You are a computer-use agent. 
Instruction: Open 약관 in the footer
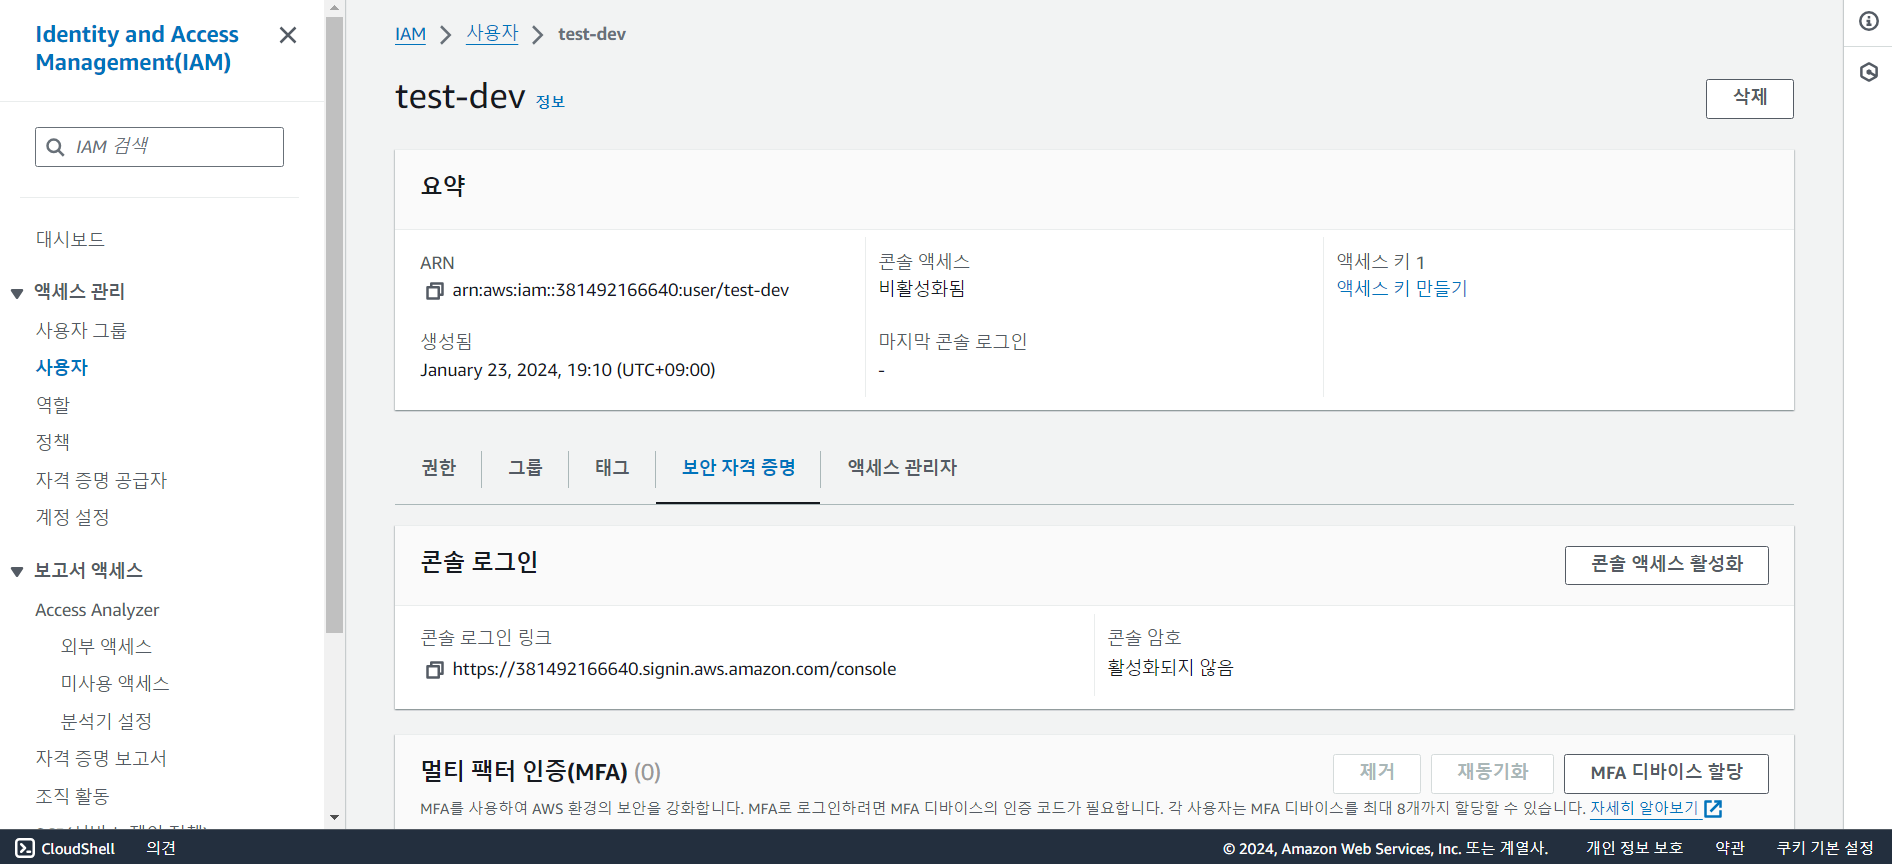pos(1730,848)
